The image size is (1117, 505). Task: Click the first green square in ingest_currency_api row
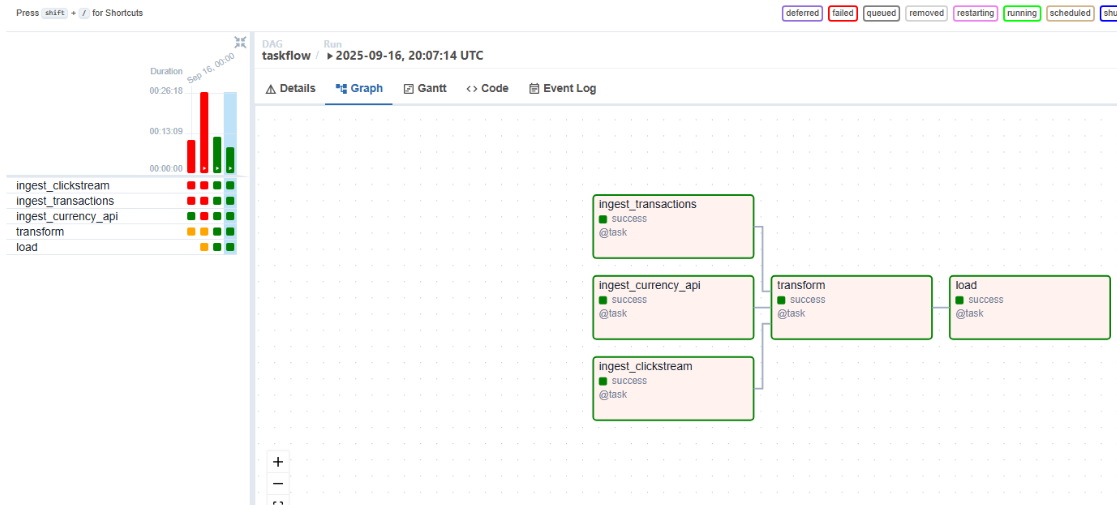click(191, 216)
